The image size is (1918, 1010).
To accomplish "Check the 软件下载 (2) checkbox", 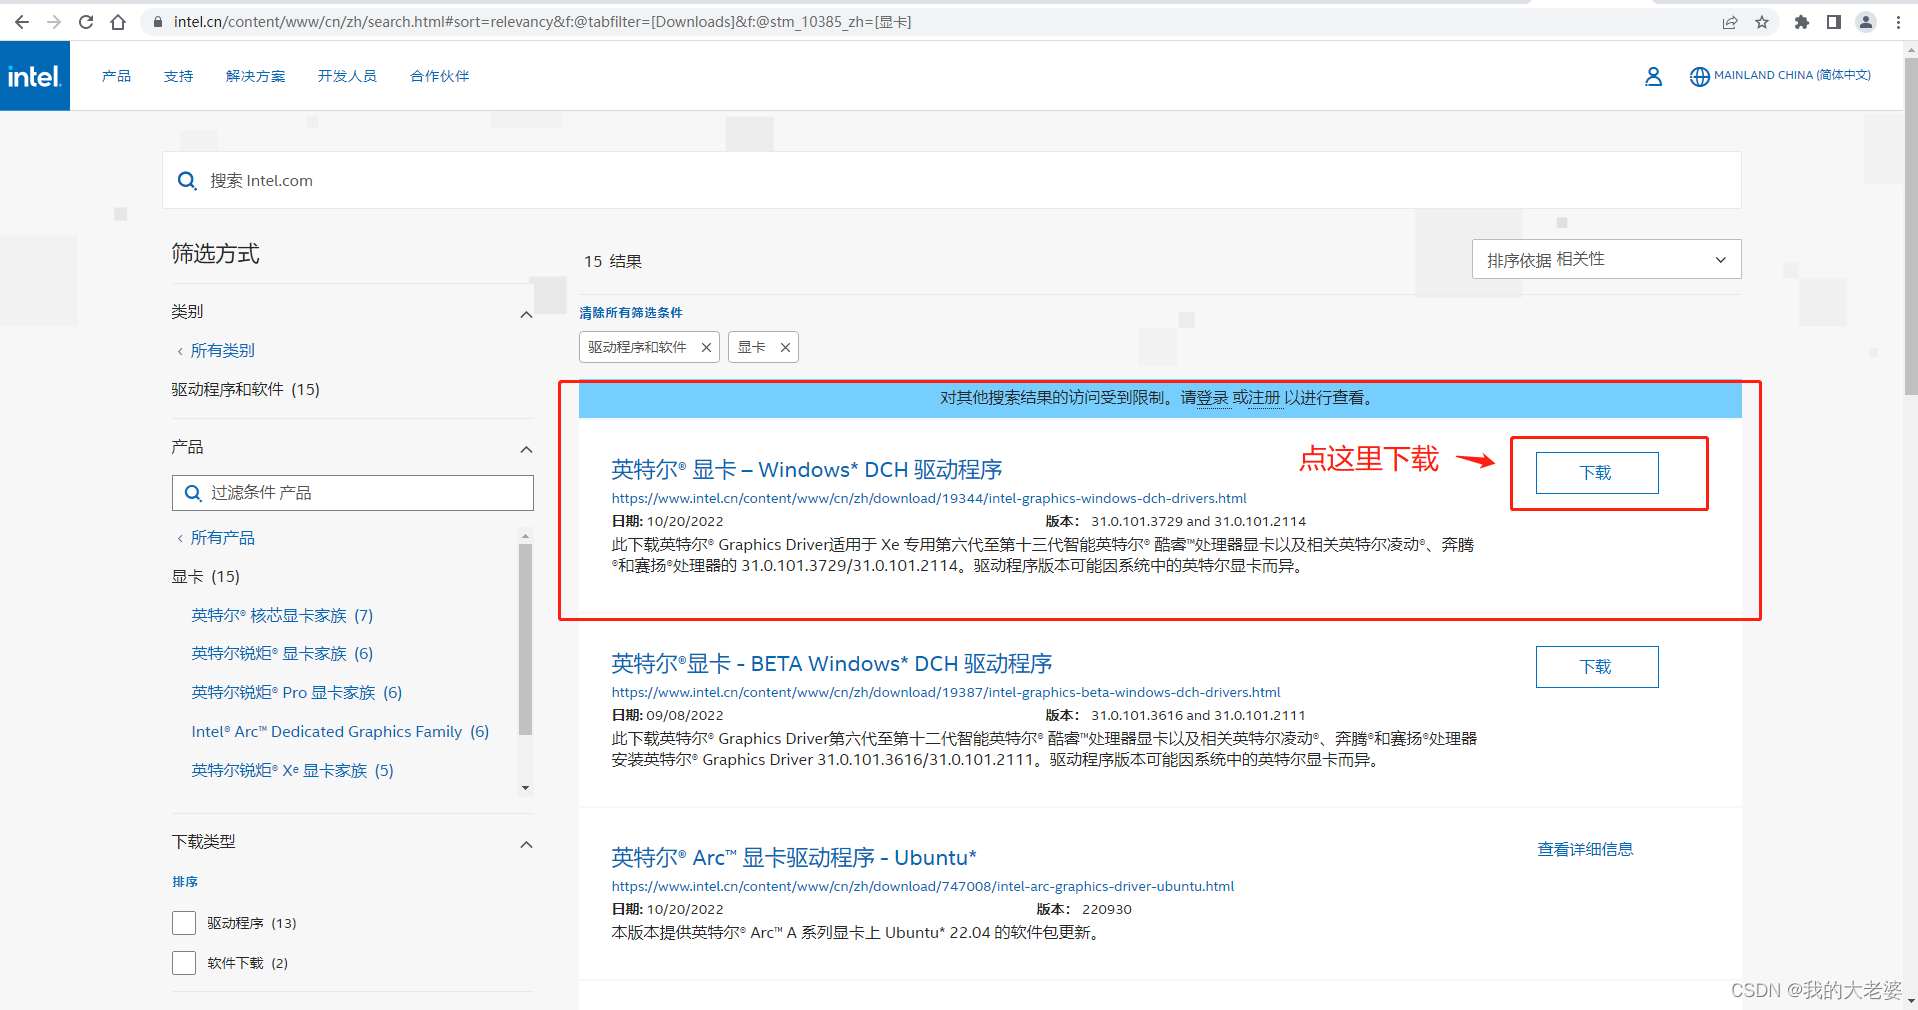I will 184,963.
